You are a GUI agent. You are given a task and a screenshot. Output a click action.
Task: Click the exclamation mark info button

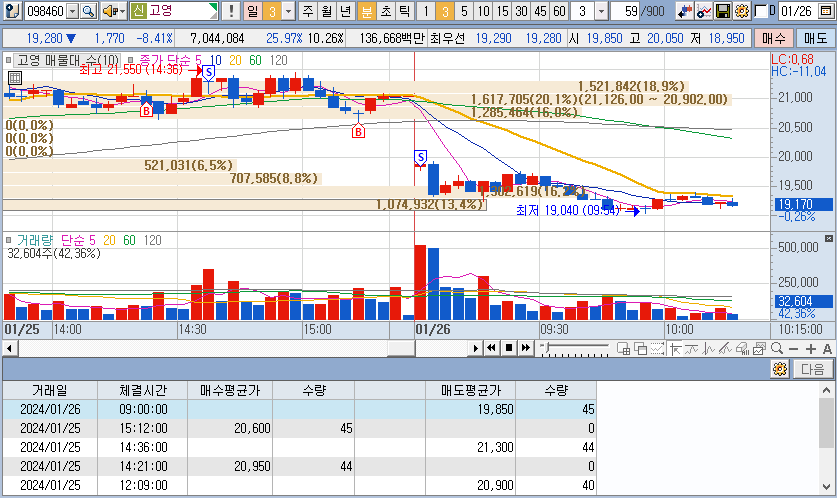231,11
